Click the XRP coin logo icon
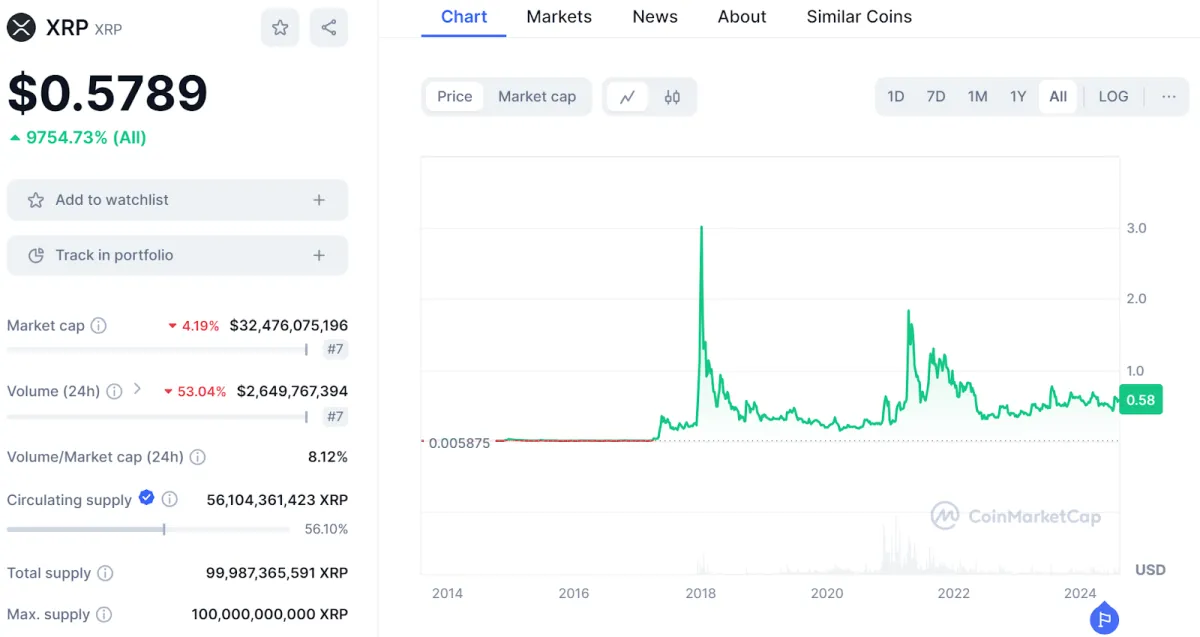1200x637 pixels. [21, 28]
